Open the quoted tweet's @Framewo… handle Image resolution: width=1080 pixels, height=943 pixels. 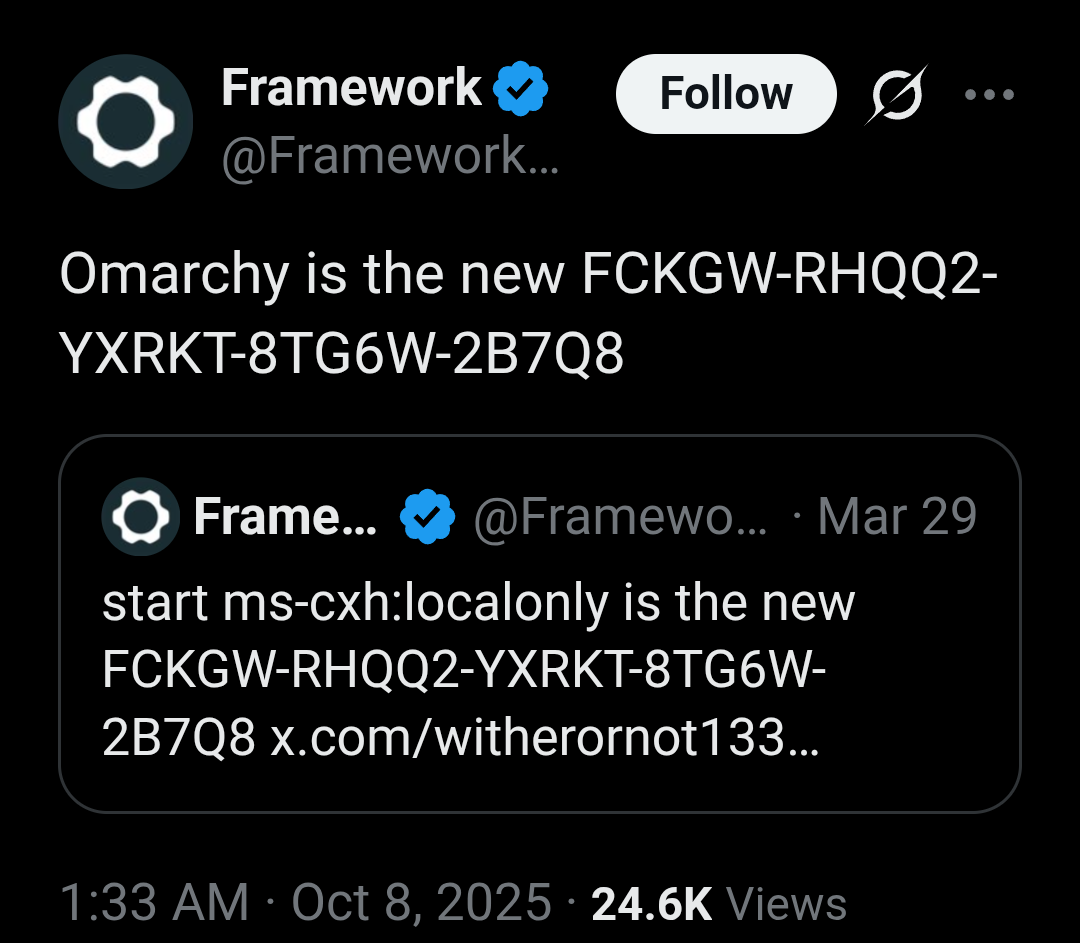point(620,517)
